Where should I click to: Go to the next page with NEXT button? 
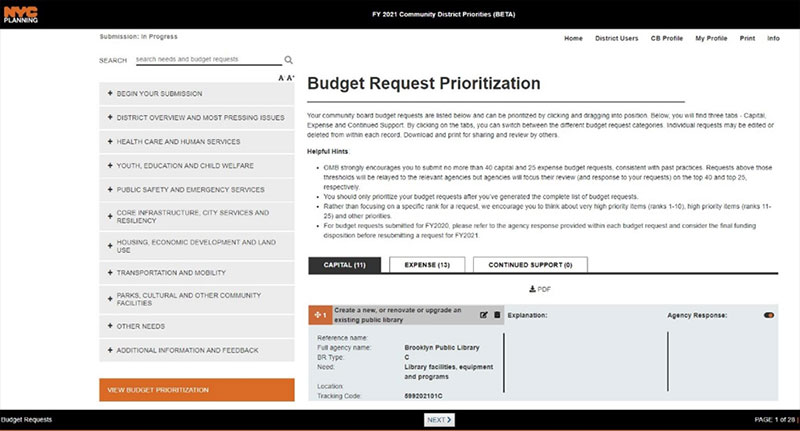(439, 420)
